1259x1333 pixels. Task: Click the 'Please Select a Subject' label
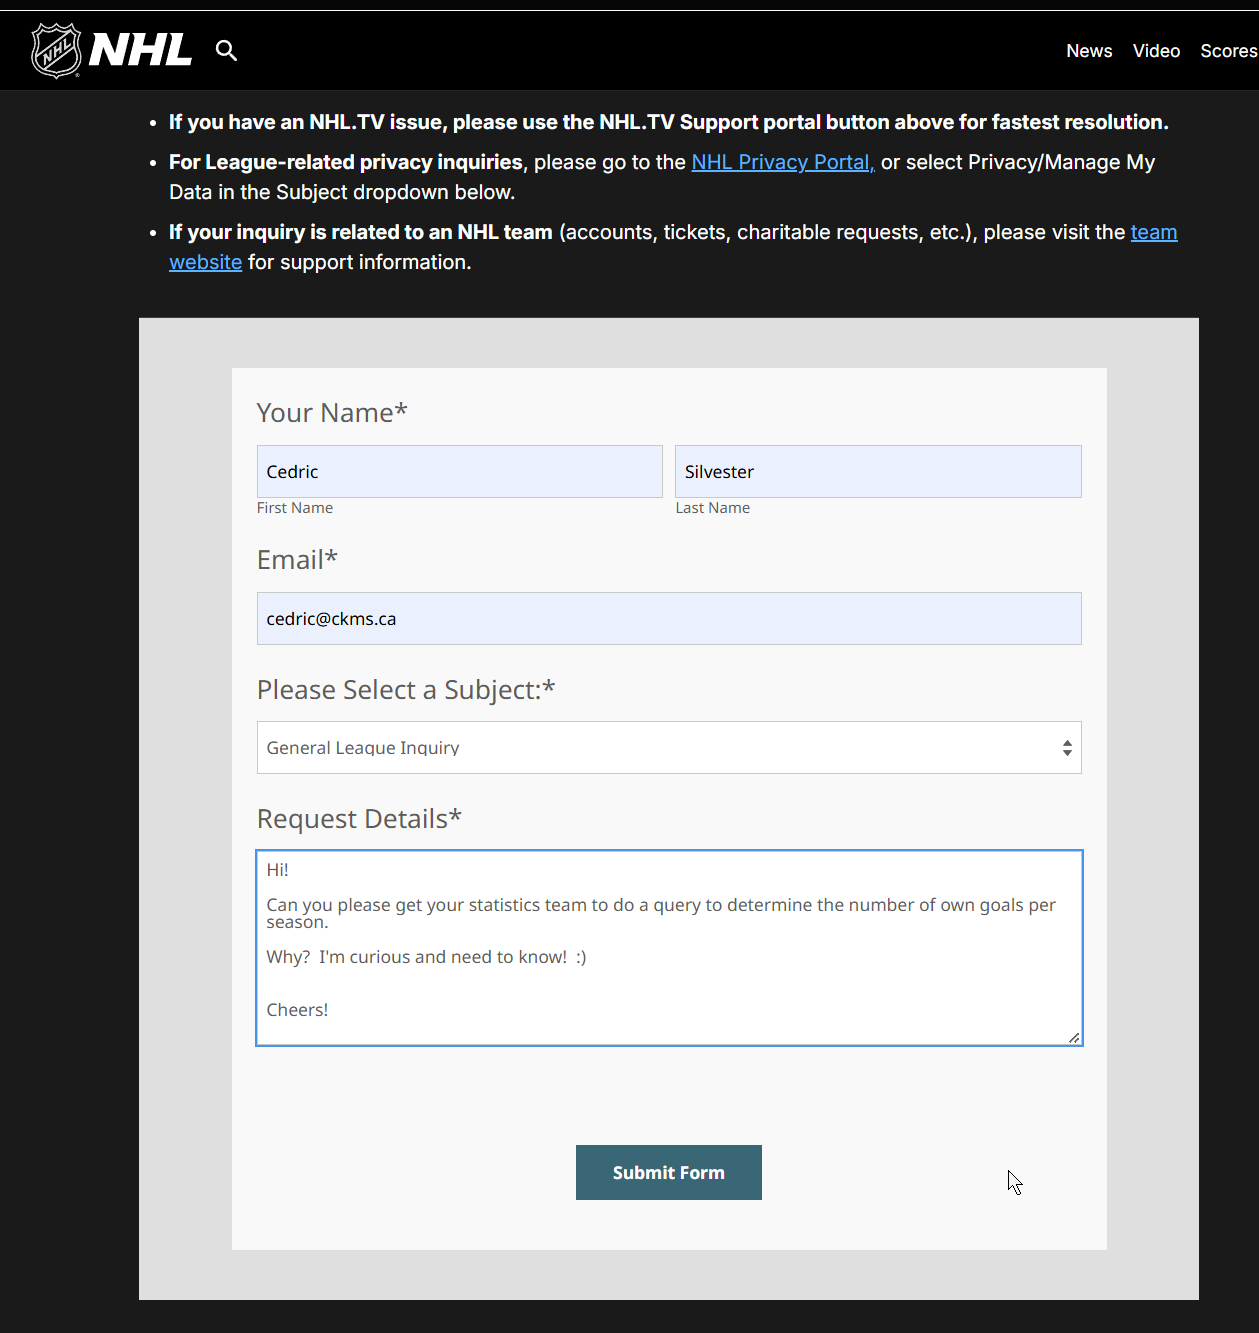[x=405, y=690]
